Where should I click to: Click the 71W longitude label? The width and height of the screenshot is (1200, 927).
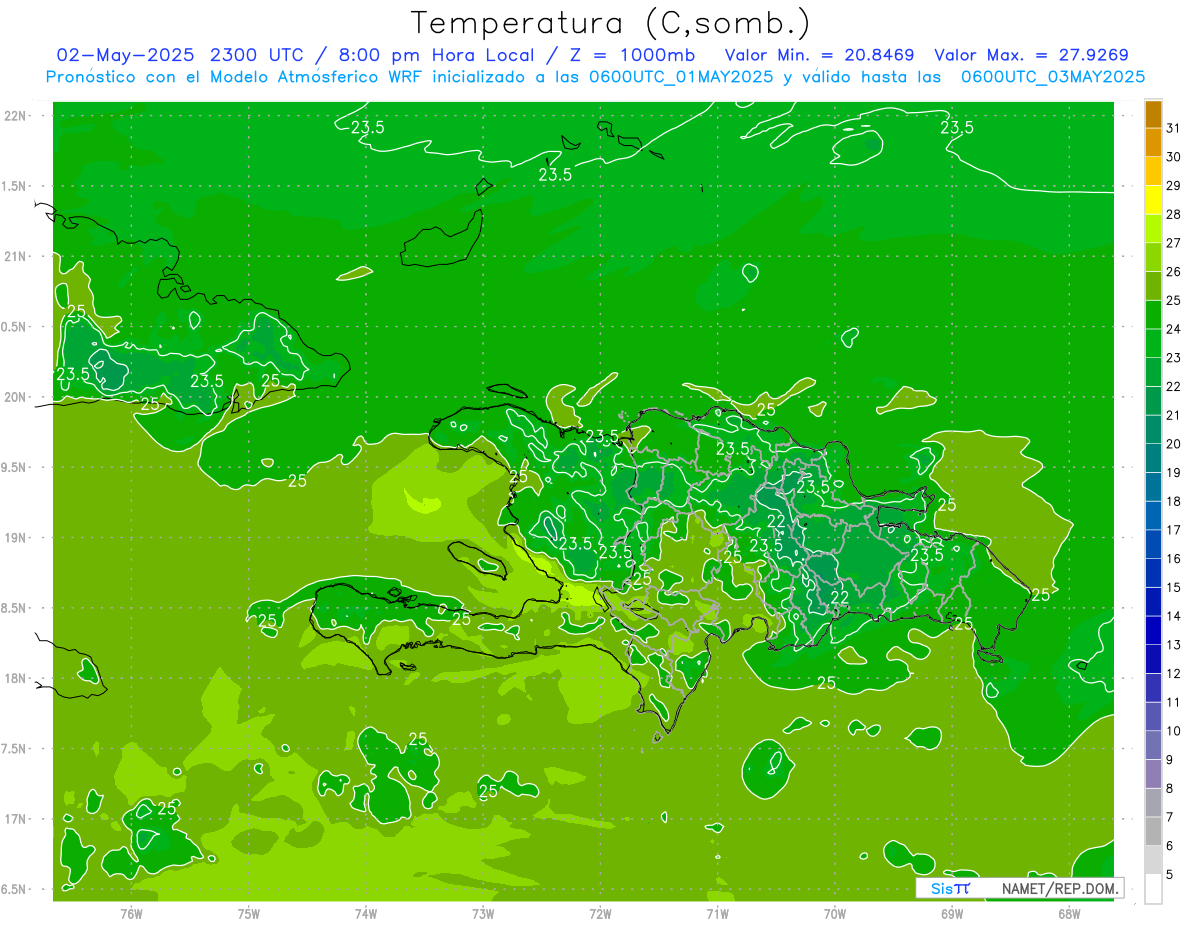tap(717, 913)
